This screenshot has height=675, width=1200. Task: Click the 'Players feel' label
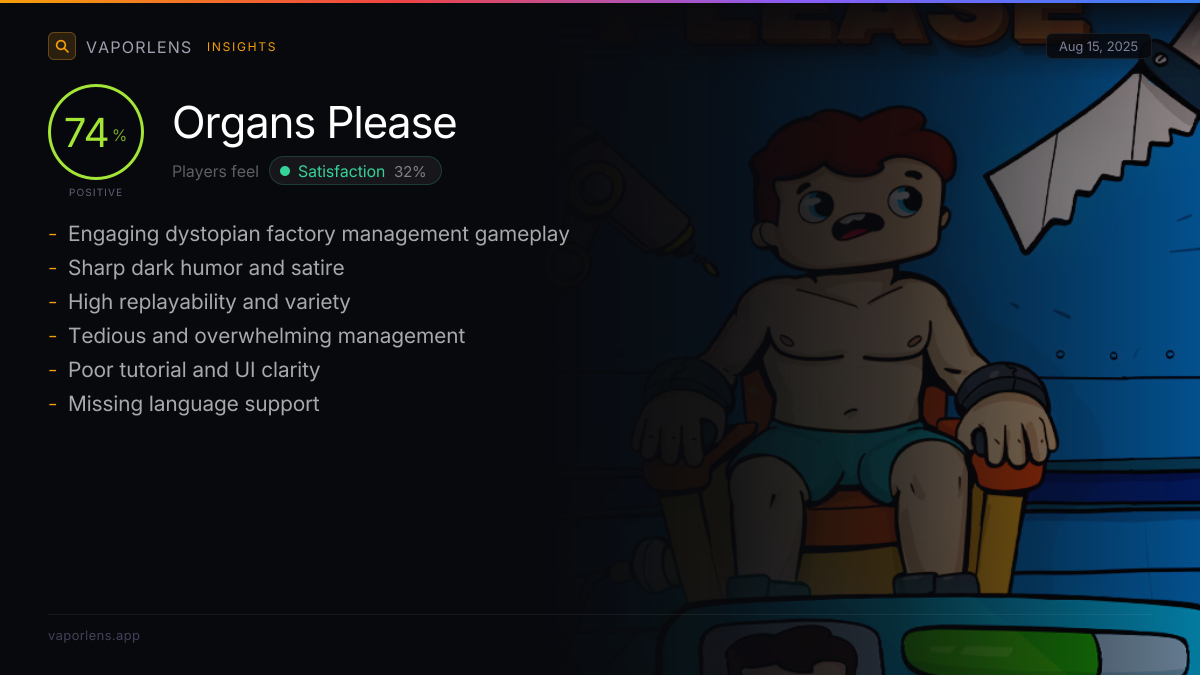tap(215, 171)
